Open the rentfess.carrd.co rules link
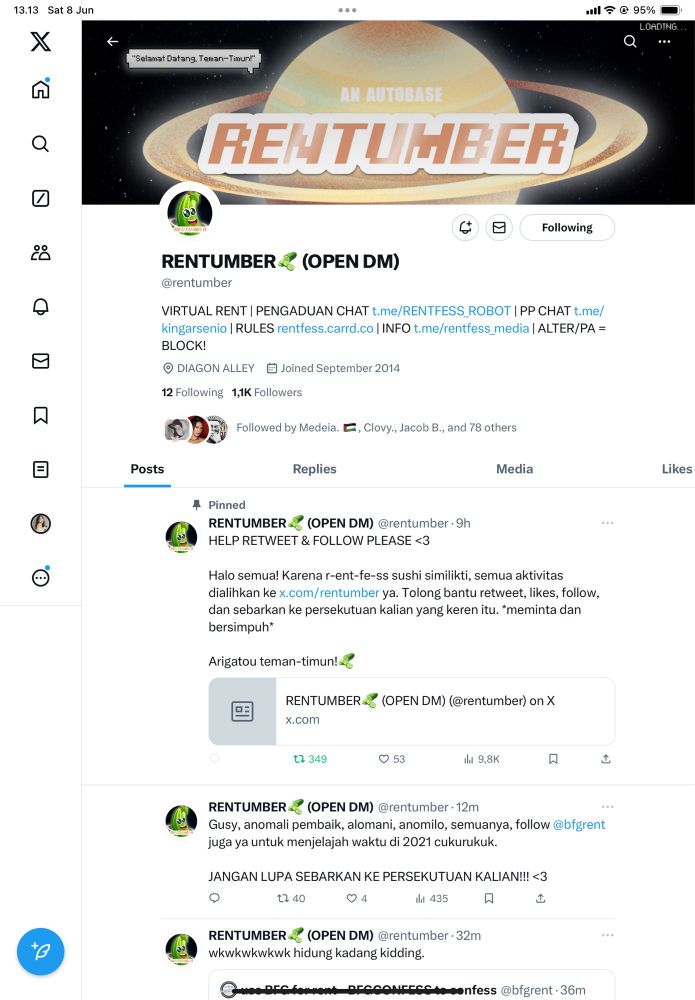The image size is (695, 1000). [x=325, y=328]
